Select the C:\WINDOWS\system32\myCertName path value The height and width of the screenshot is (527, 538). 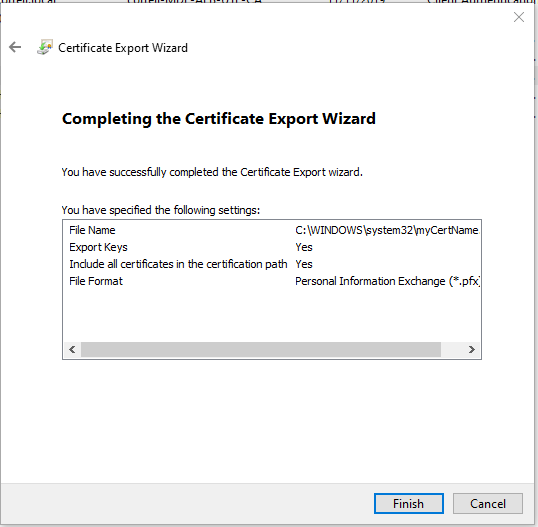pyautogui.click(x=387, y=230)
